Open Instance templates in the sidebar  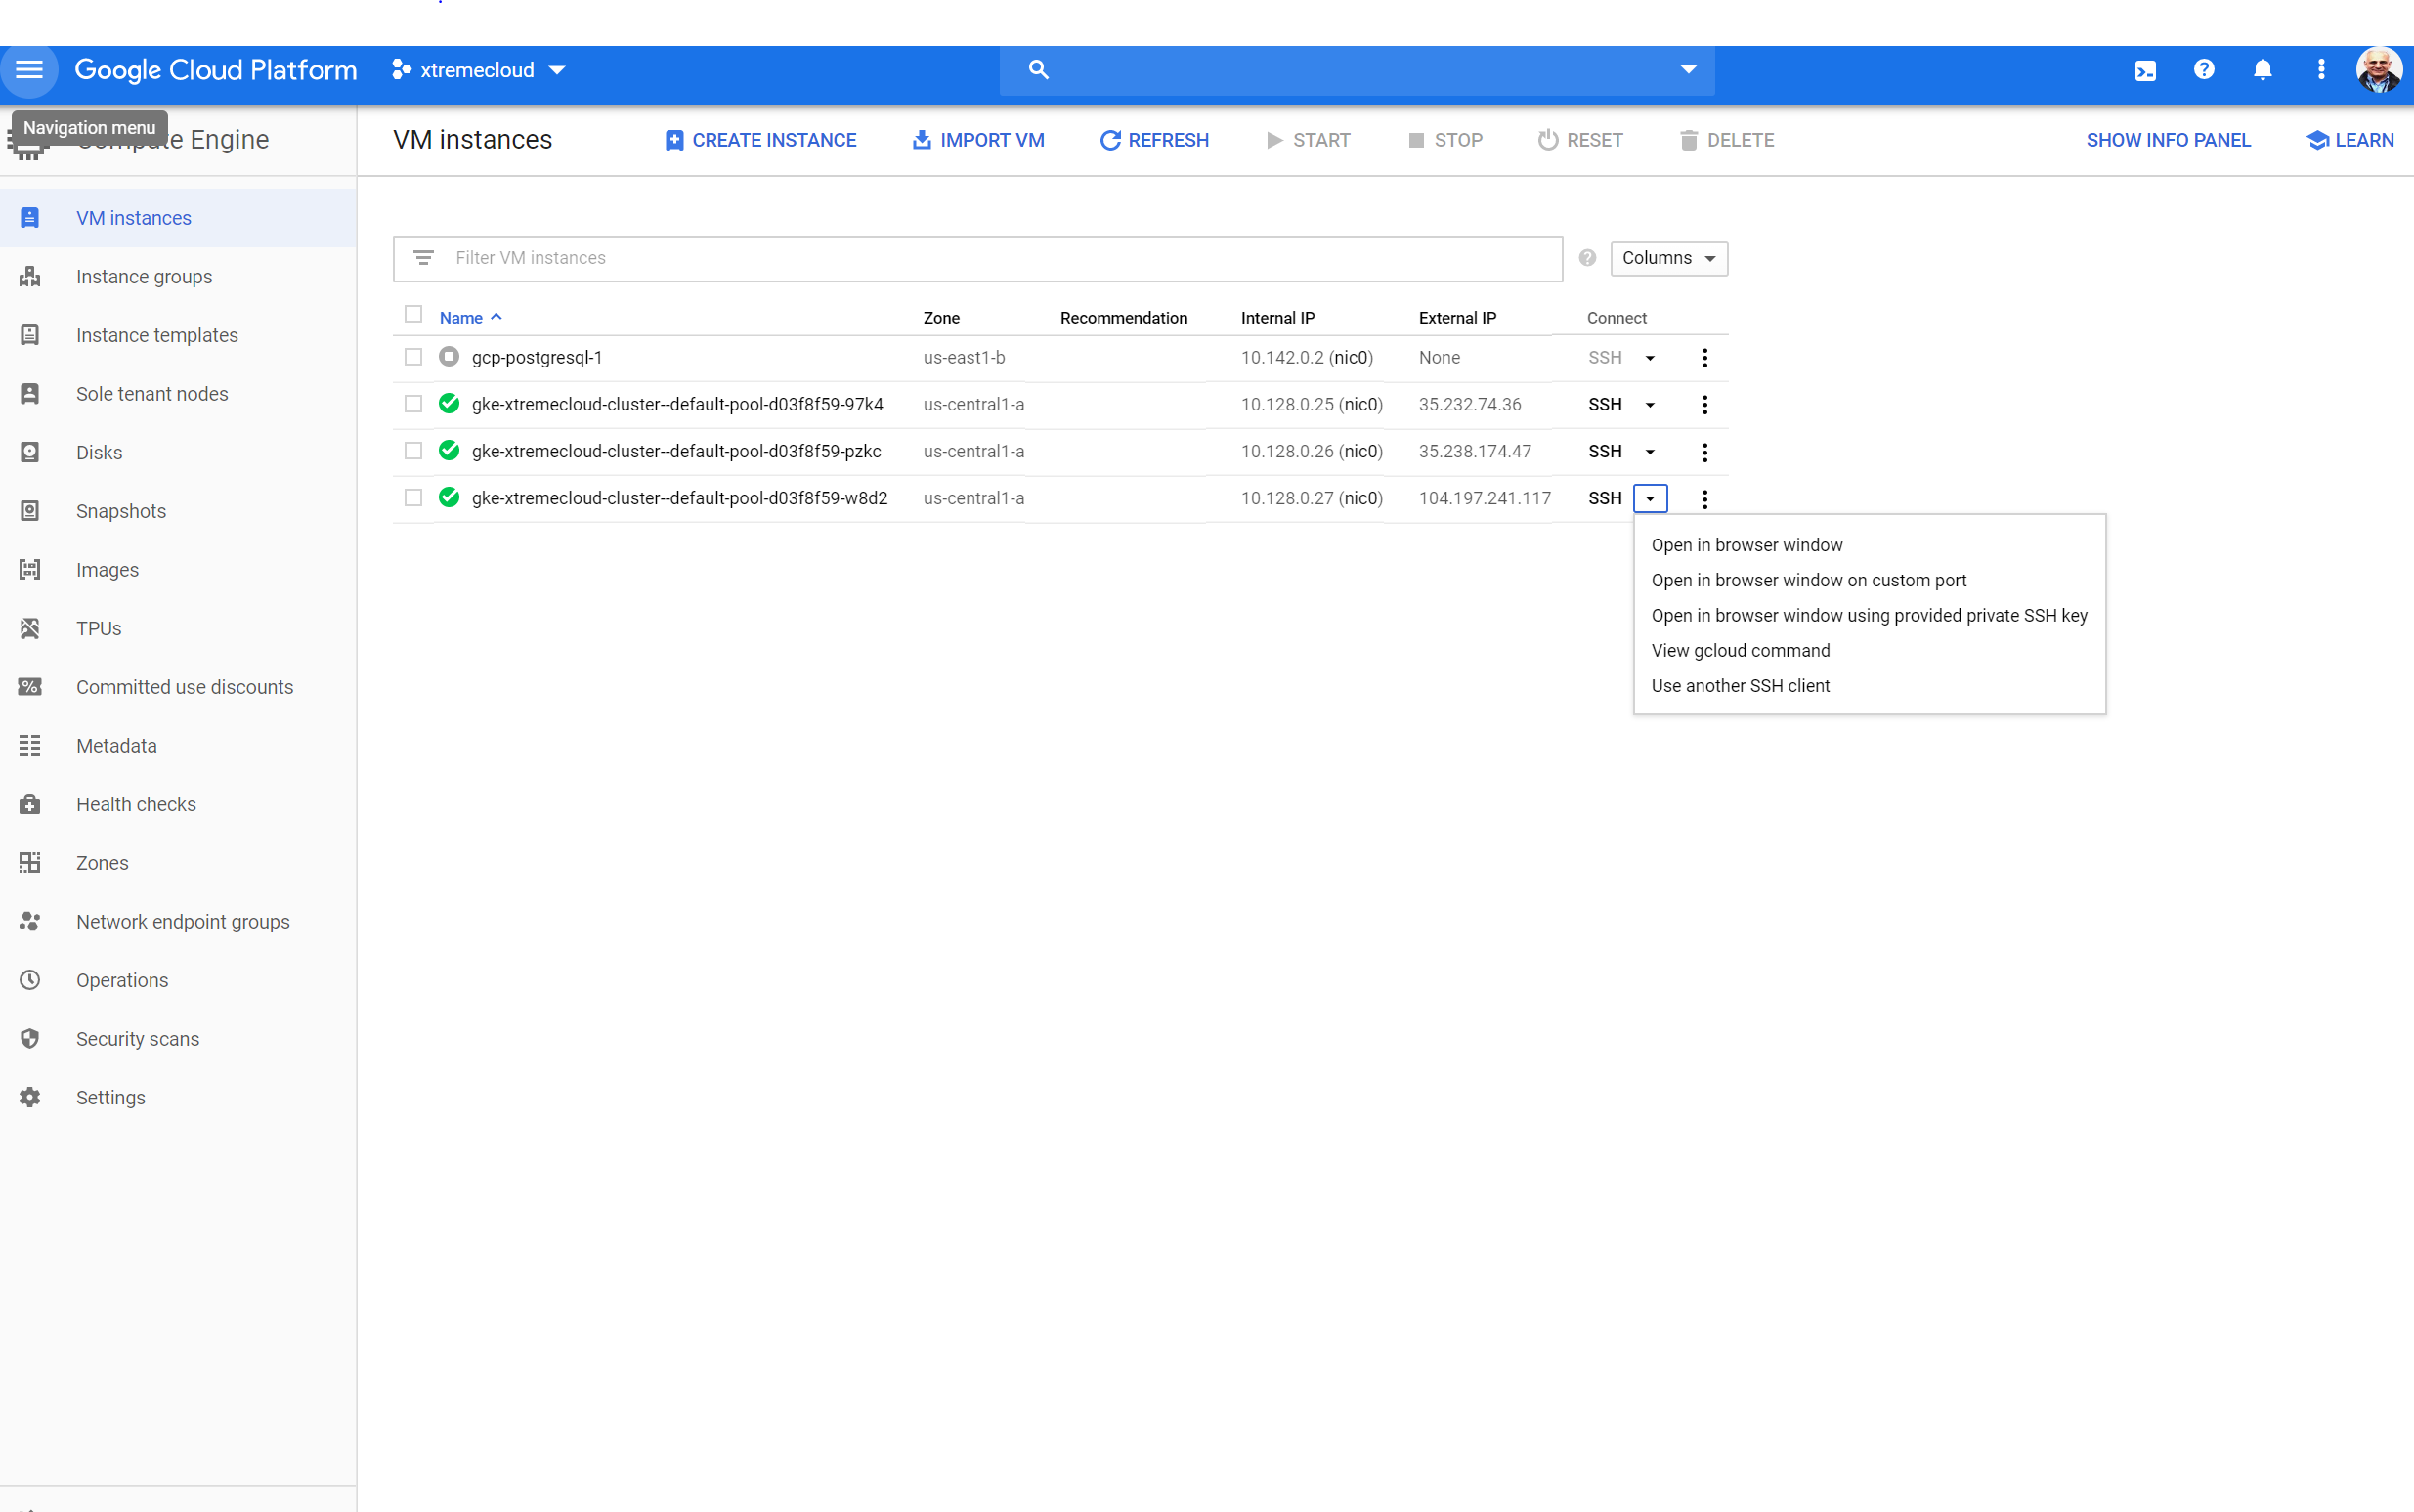(178, 335)
